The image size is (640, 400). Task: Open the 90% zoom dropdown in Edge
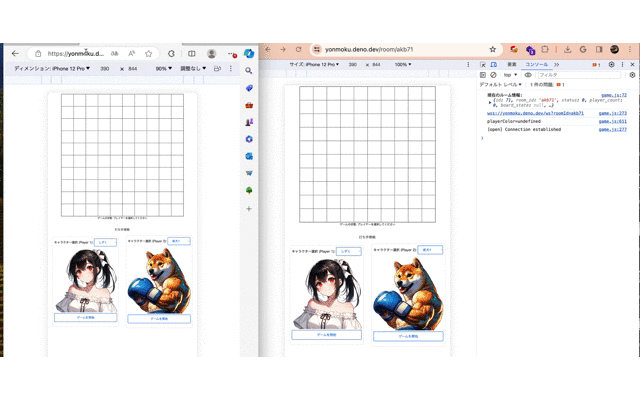(164, 69)
